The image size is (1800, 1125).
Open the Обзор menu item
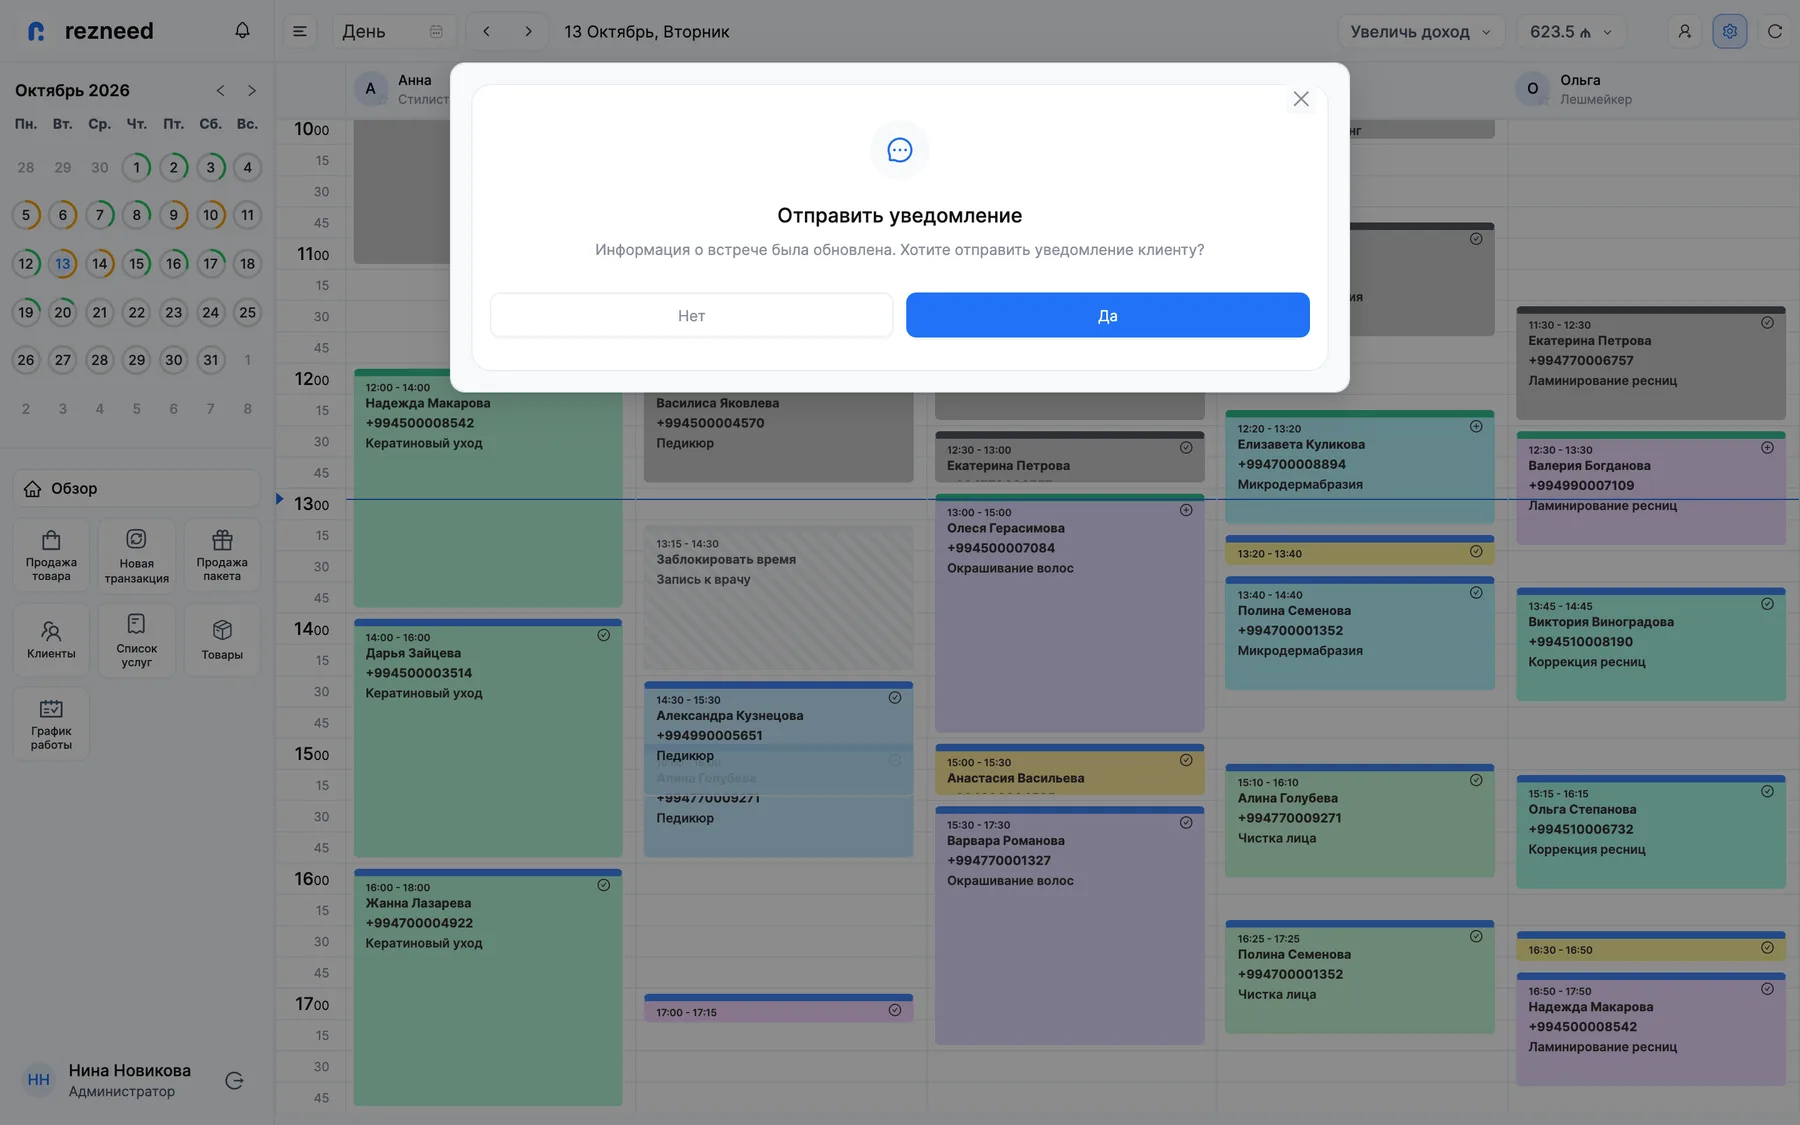point(137,488)
